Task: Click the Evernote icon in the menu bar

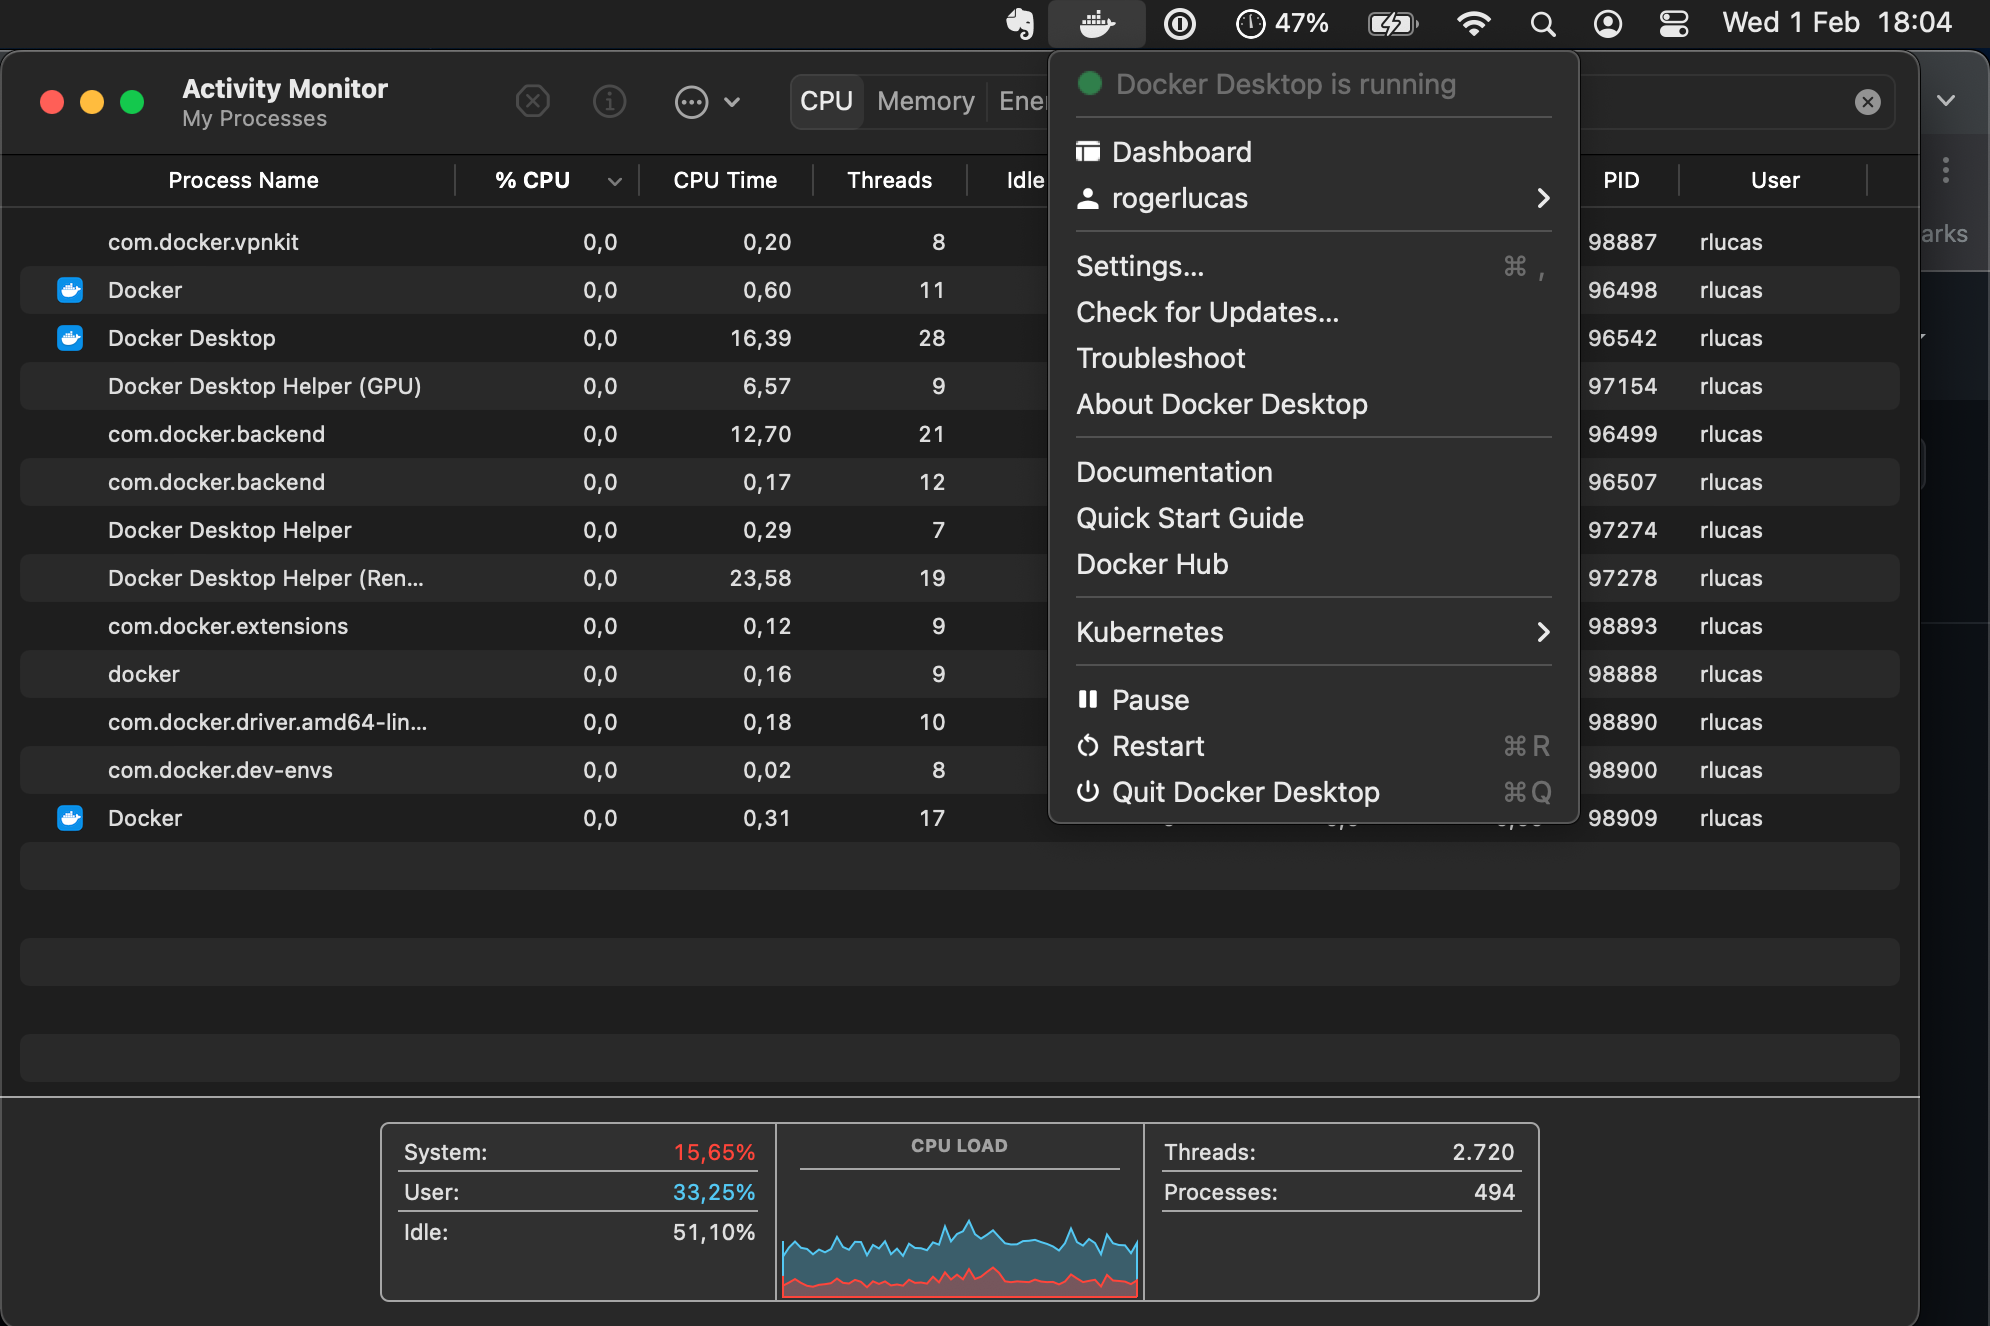Action: (1022, 23)
